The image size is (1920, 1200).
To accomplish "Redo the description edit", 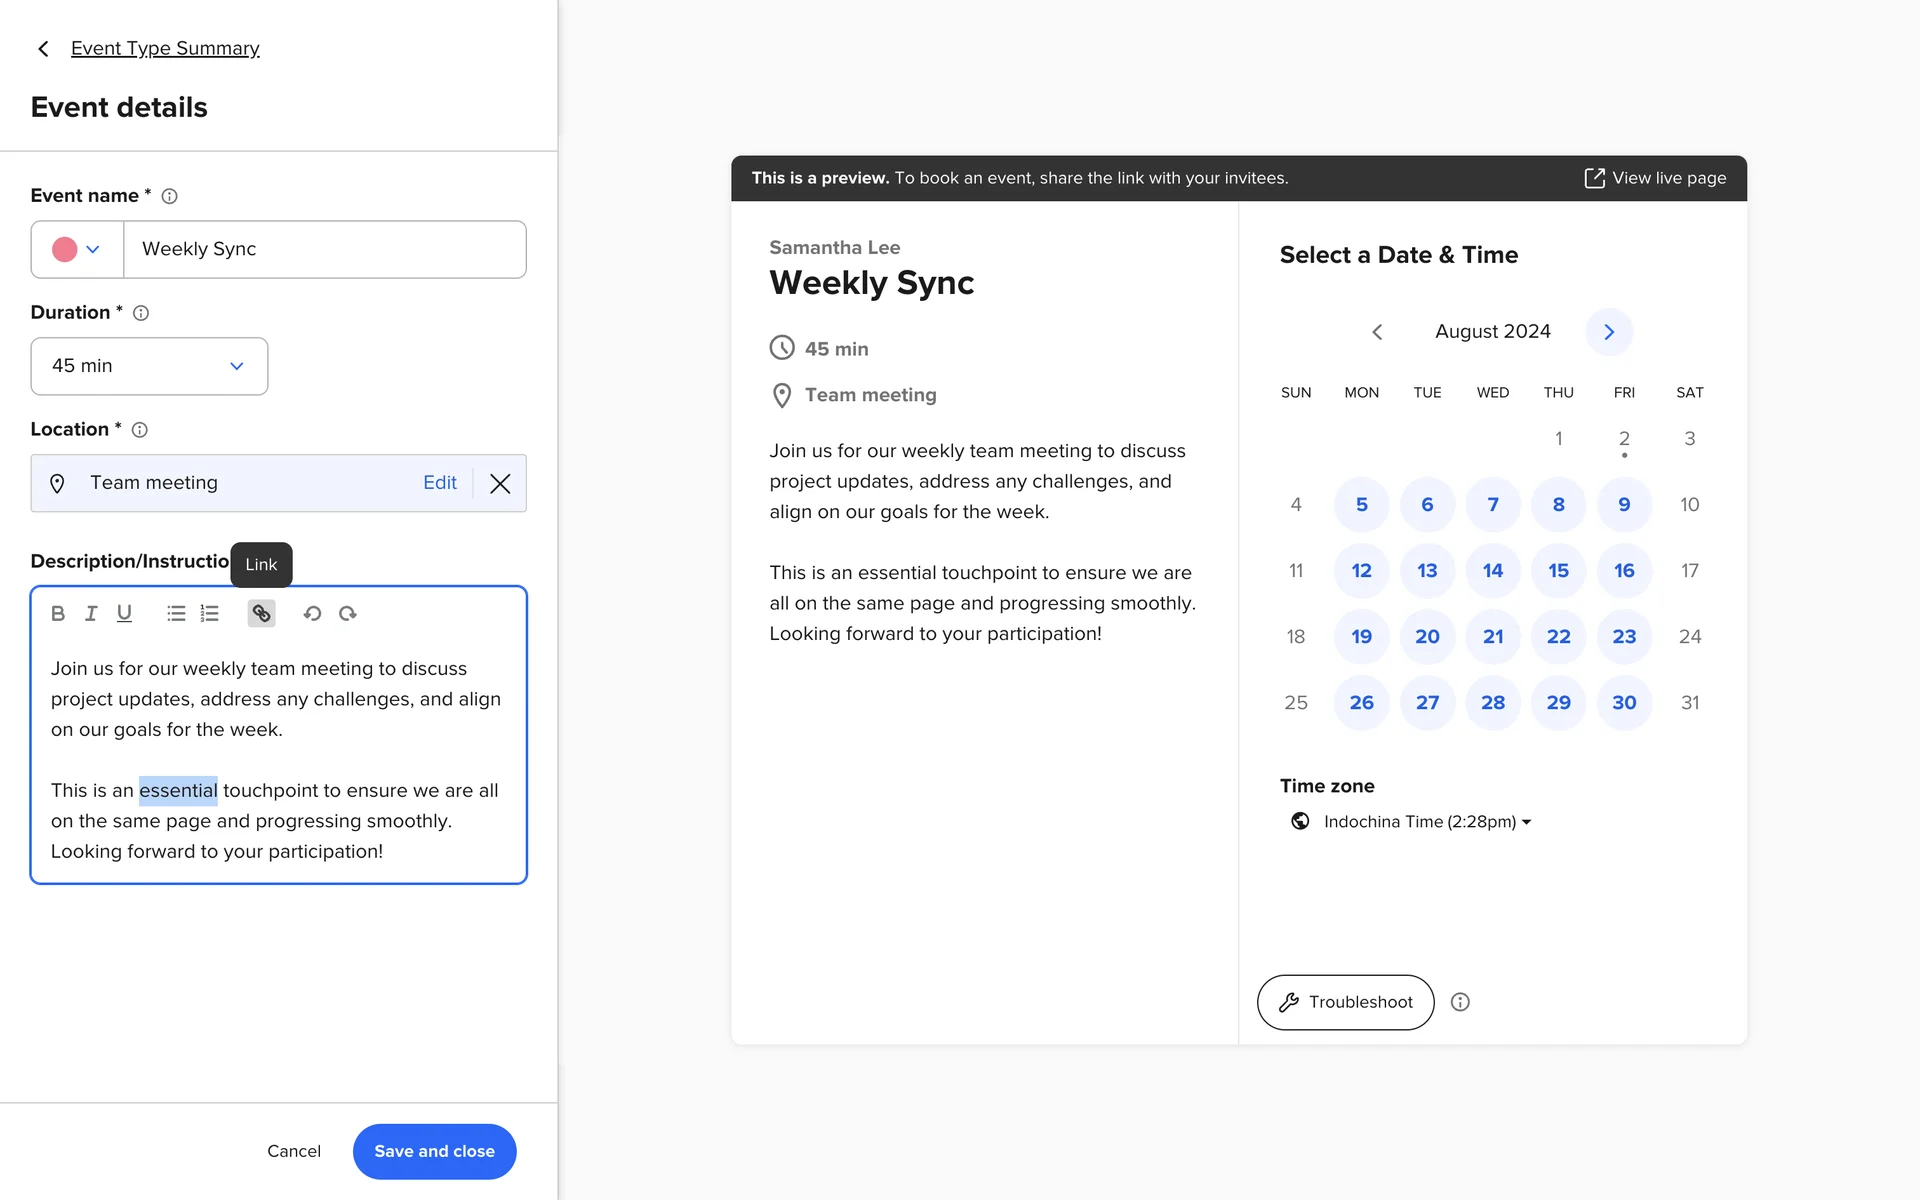I will coord(347,613).
